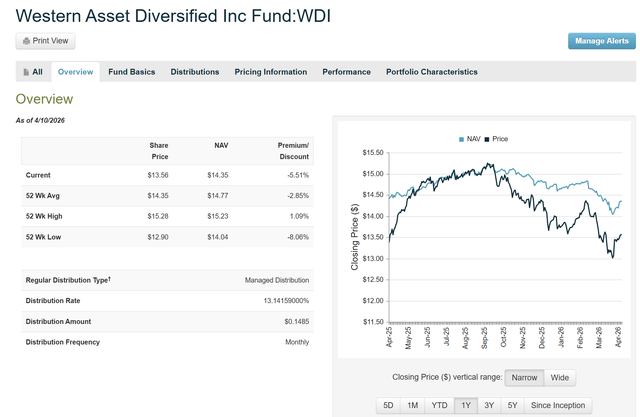Viewport: 640px width, 417px height.
Task: Click the Closing Price ($) axis title
Action: (x=354, y=237)
